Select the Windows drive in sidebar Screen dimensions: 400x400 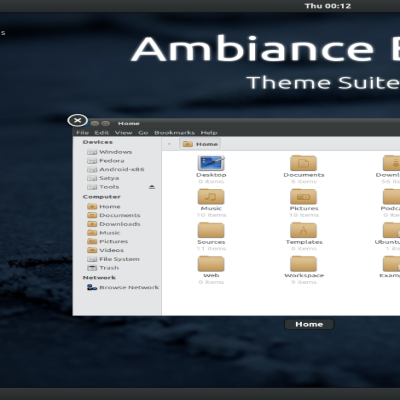(x=109, y=152)
